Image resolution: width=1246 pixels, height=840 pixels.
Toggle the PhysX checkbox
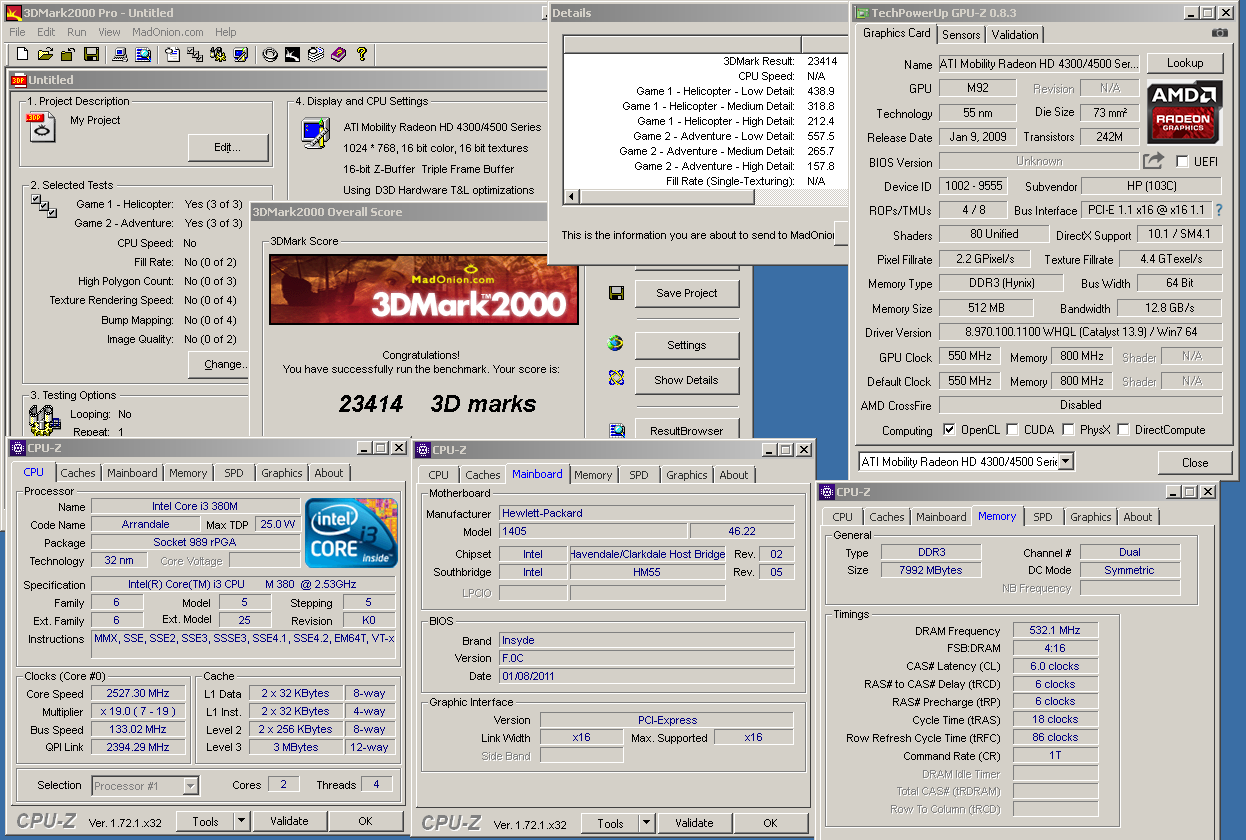(1069, 430)
